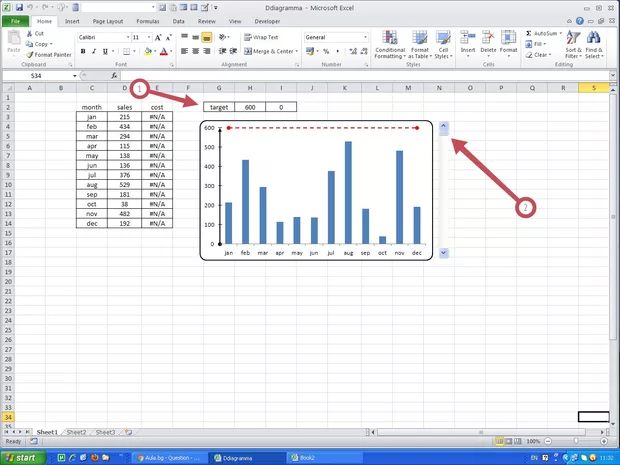Viewport: 620px width, 465px height.
Task: Toggle Middle Align vertical alignment
Action: (195, 37)
